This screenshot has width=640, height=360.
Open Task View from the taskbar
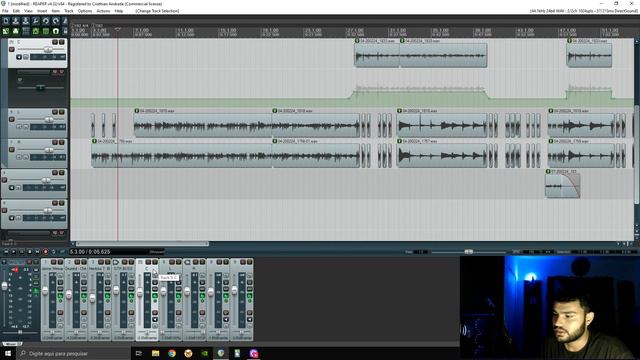point(139,353)
